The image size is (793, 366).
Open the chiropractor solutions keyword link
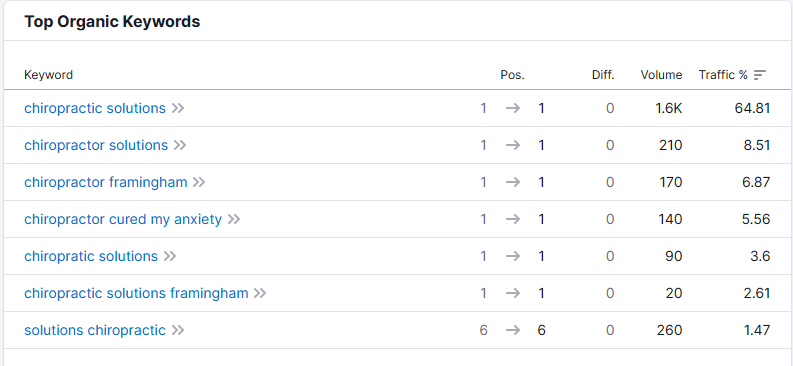96,146
